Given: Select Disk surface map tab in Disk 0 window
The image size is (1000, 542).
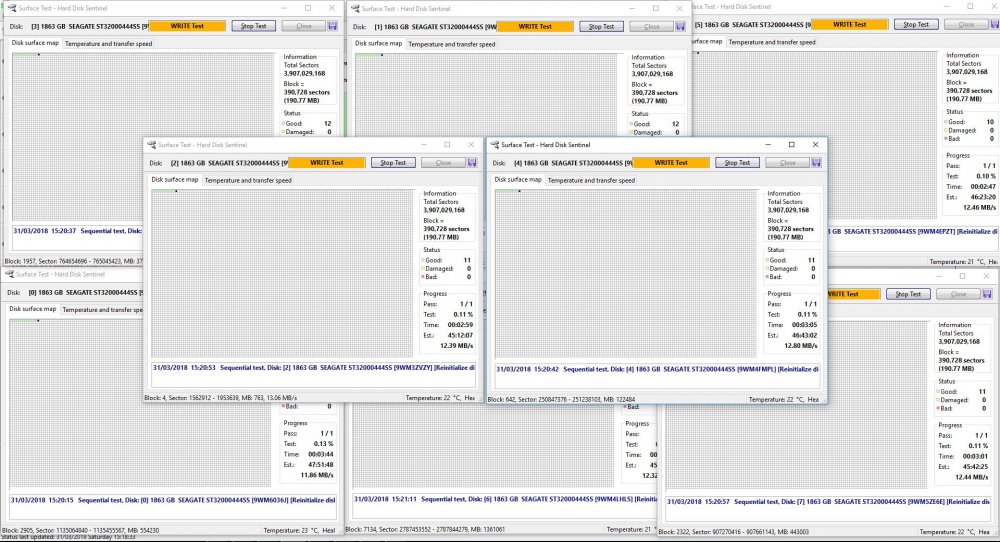Looking at the screenshot, I should coord(33,309).
